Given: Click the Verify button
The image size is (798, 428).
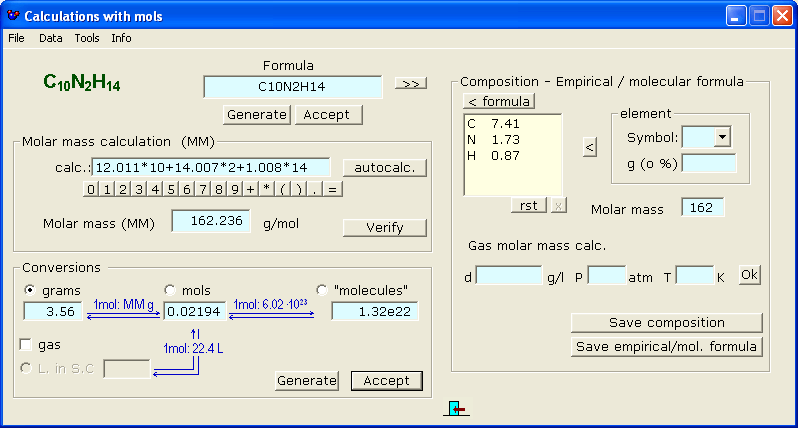Looking at the screenshot, I should [x=385, y=227].
